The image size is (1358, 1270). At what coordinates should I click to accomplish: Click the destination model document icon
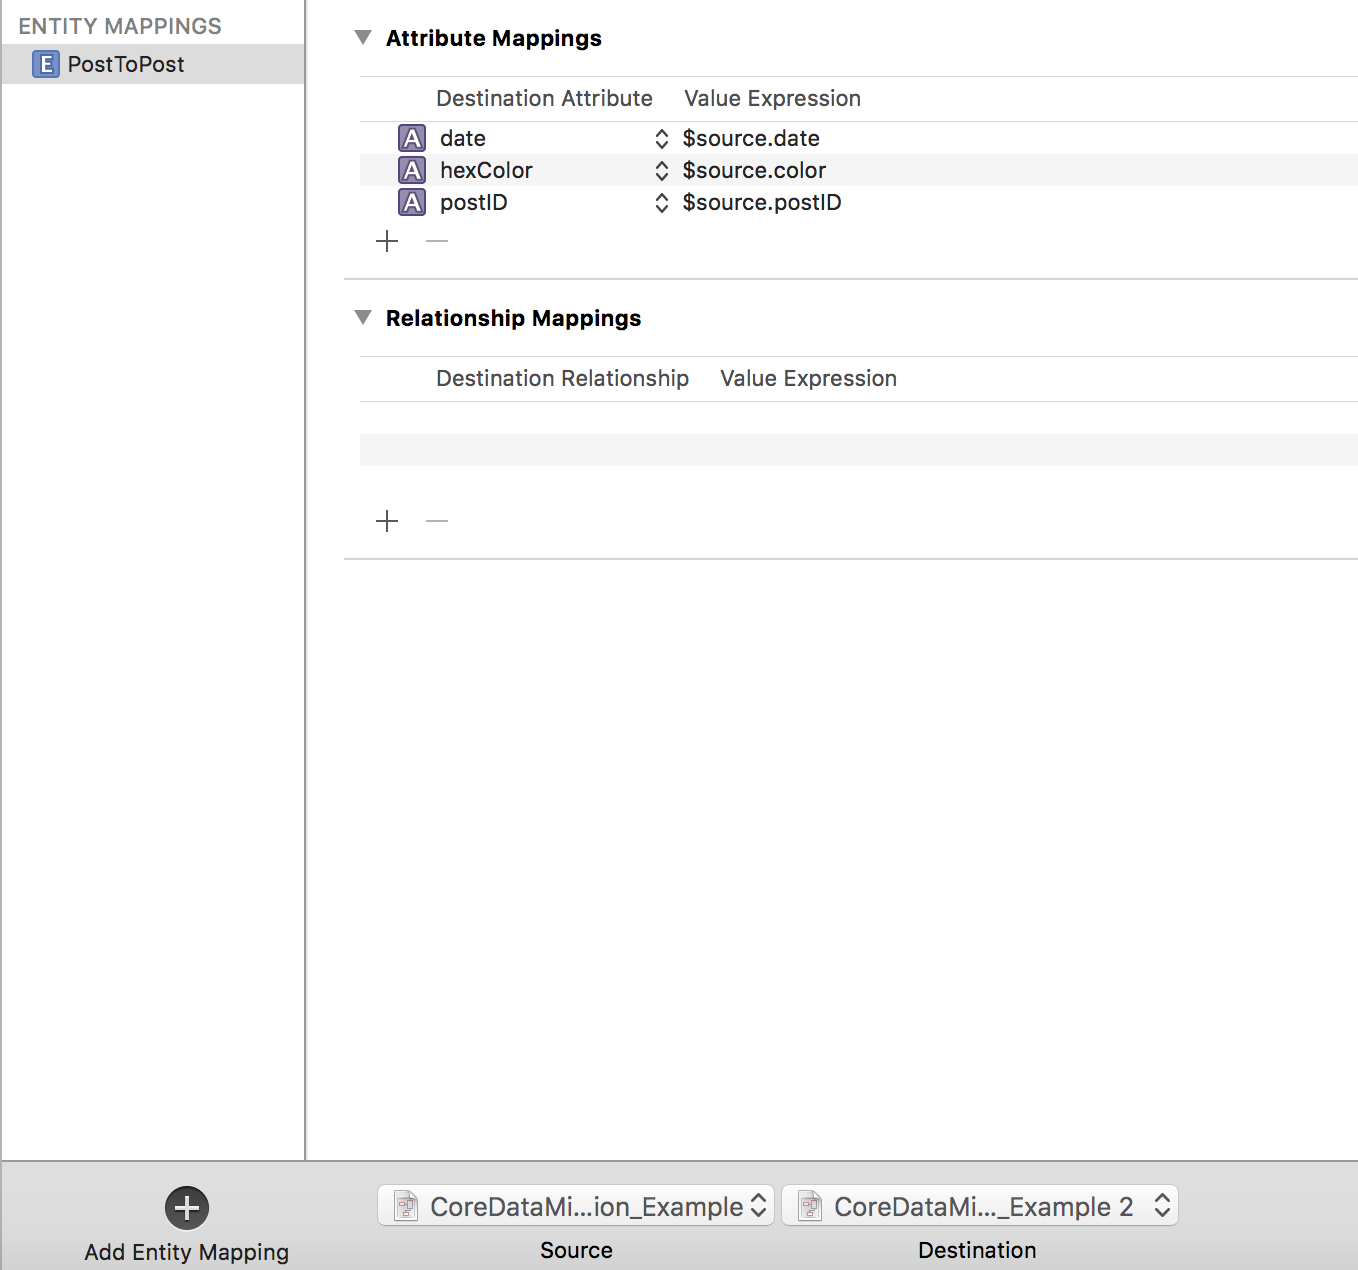[809, 1206]
